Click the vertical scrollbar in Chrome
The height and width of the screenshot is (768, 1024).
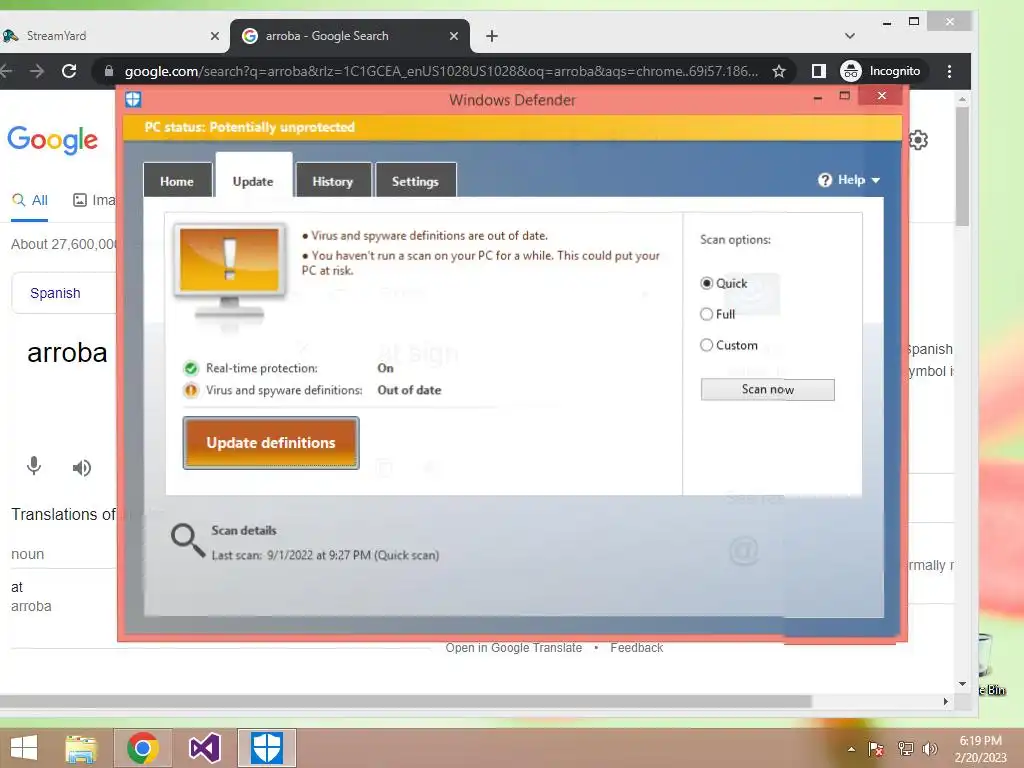pos(962,167)
